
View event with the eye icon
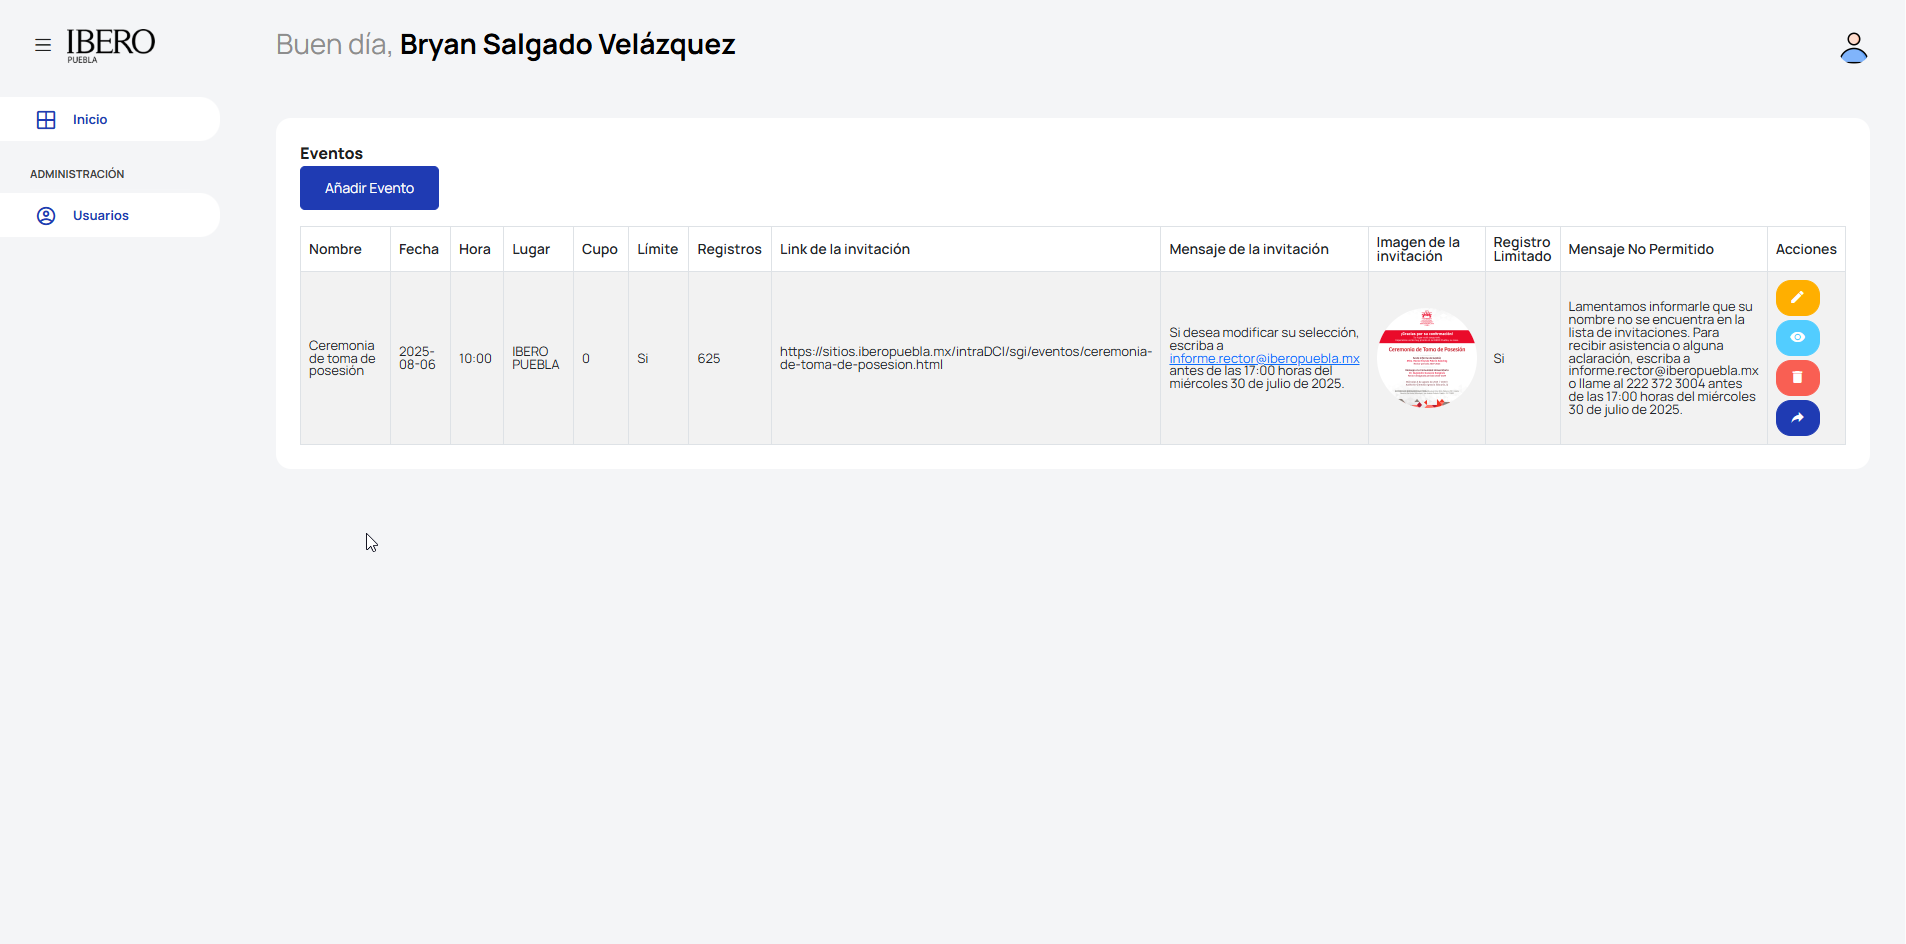pos(1797,338)
